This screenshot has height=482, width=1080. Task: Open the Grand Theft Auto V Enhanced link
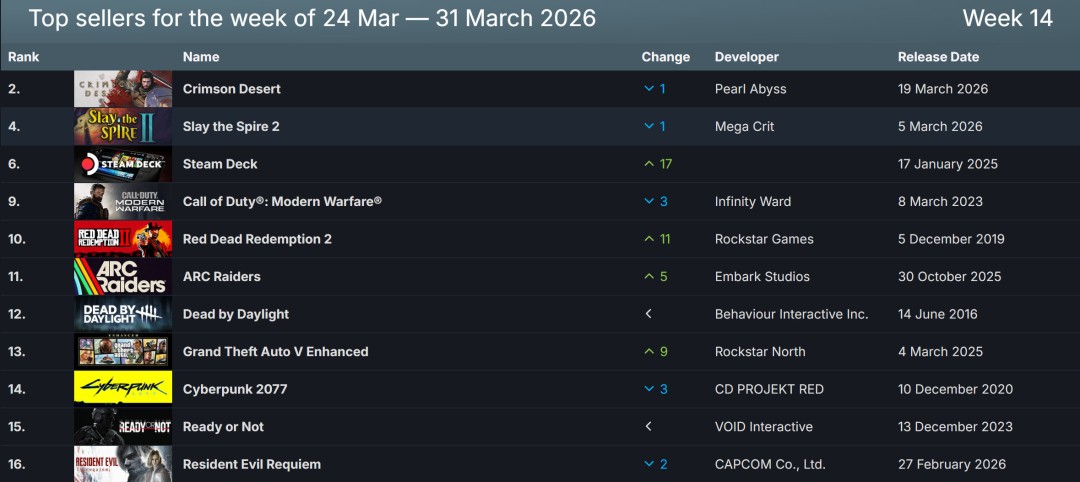pos(275,352)
